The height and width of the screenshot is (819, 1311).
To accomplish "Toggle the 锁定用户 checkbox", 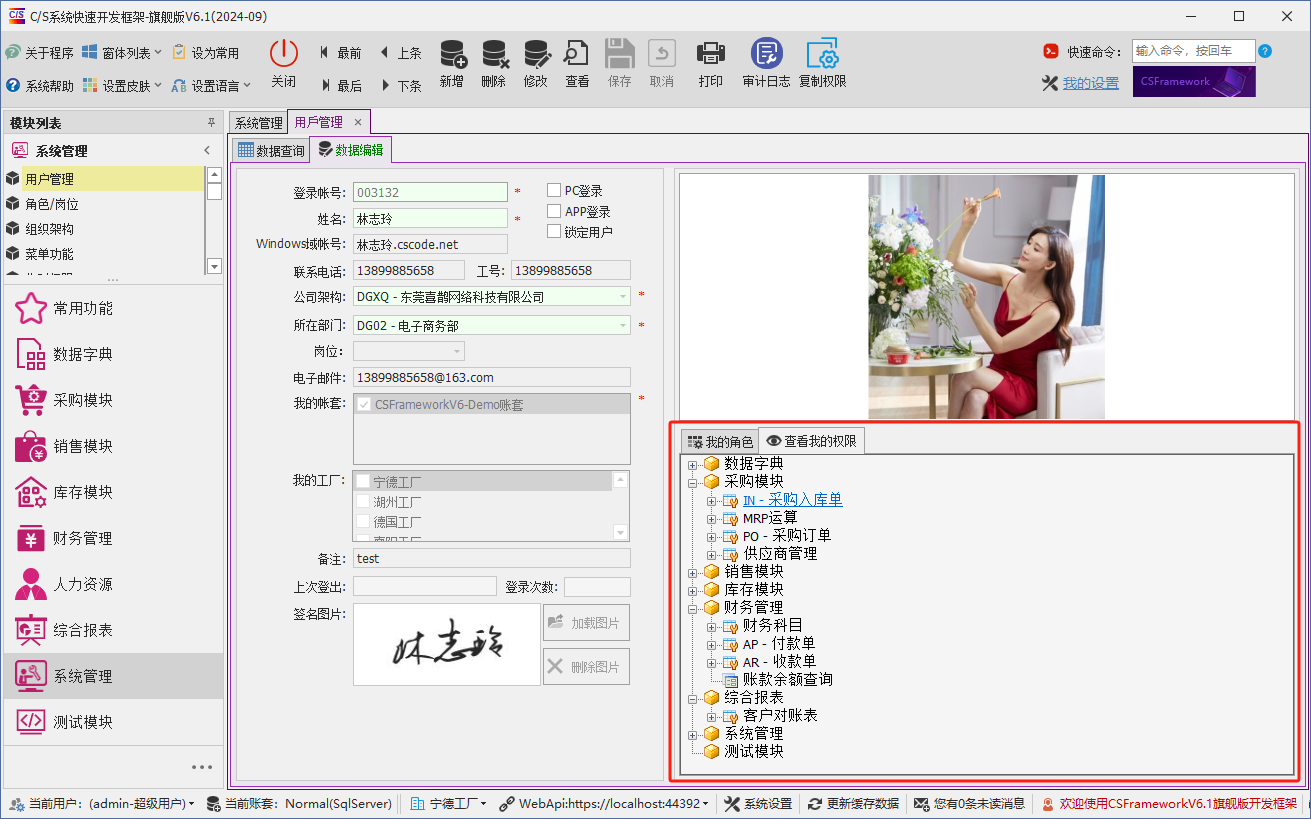I will click(x=554, y=231).
